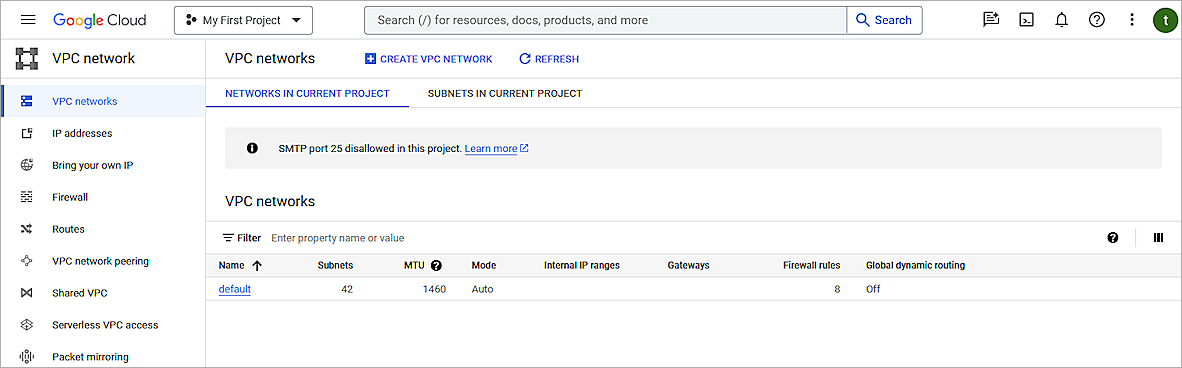Screen dimensions: 1182x368
Task: Click the Gateways column header
Action: pyautogui.click(x=688, y=265)
